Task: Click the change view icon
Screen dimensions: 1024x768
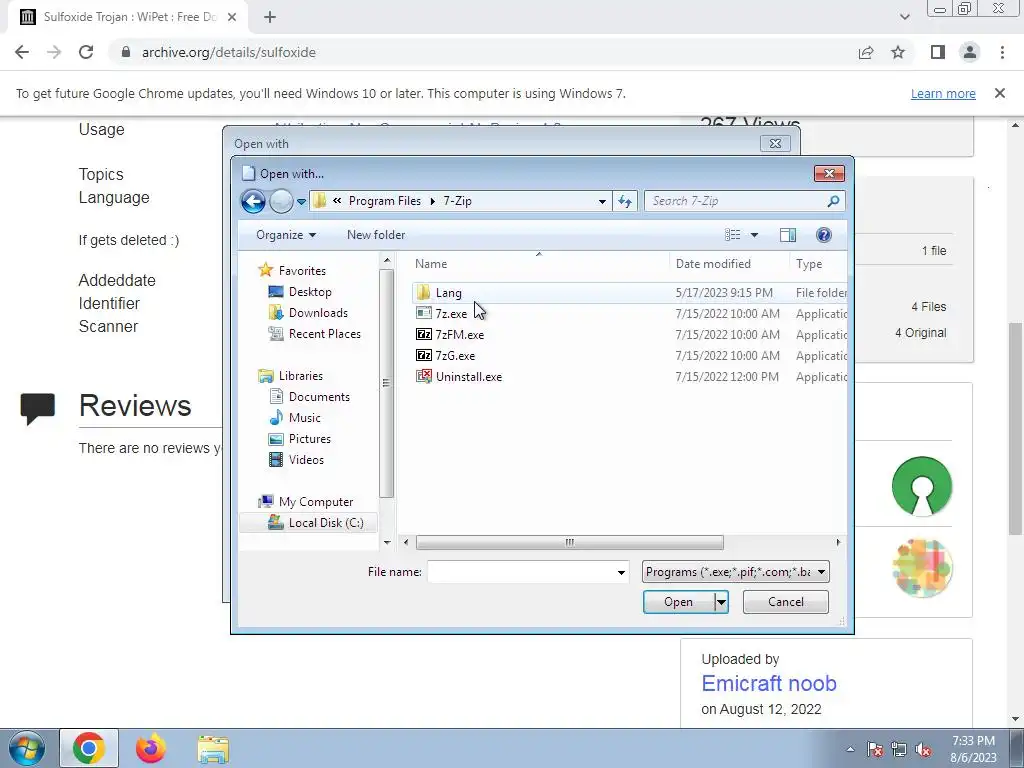Action: coord(733,235)
